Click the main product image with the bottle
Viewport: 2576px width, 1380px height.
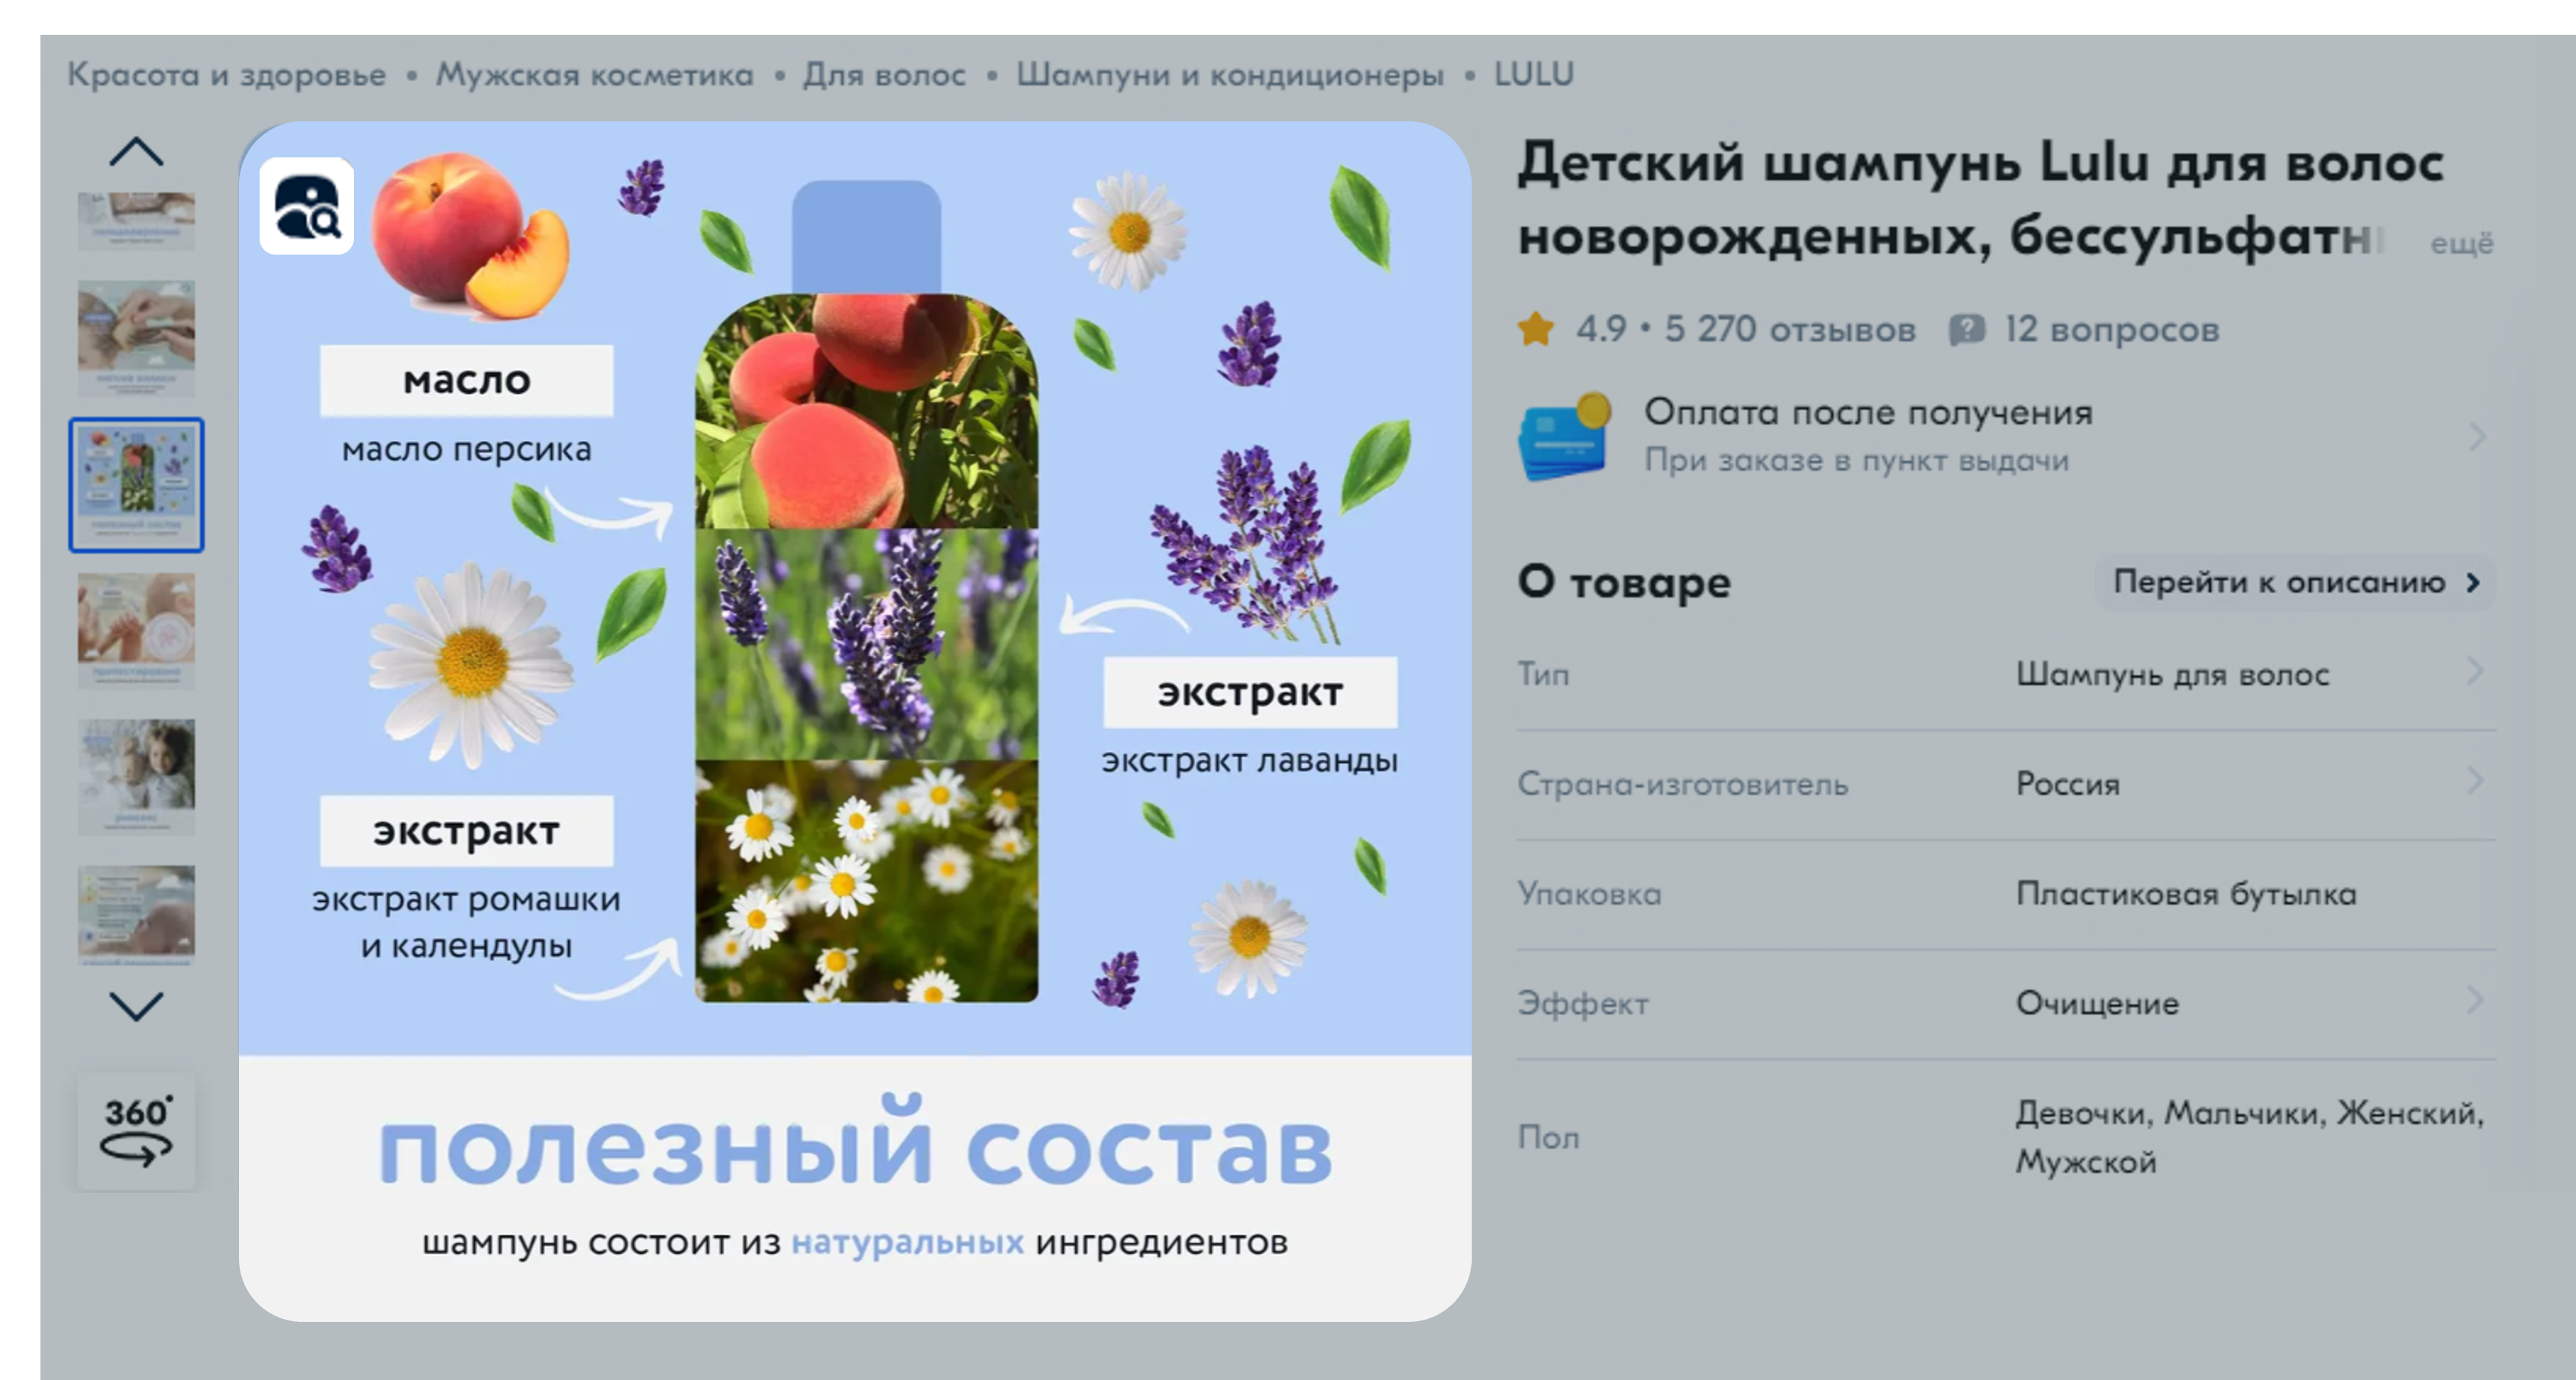(x=855, y=721)
